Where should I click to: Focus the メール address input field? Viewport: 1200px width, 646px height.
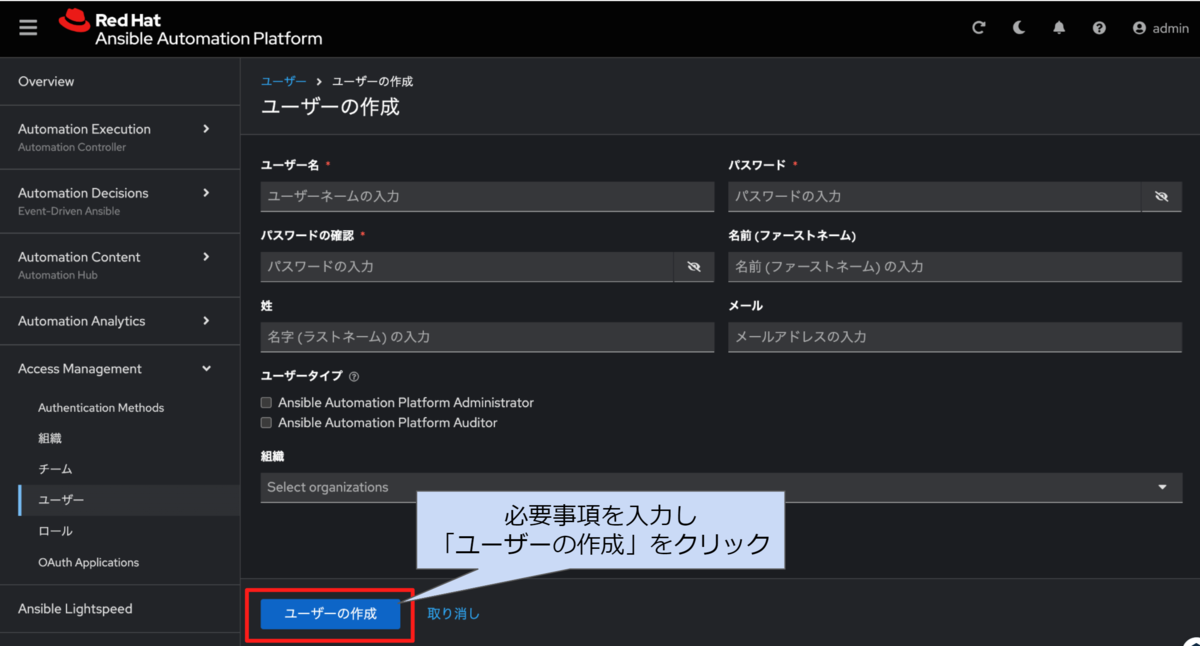click(x=955, y=337)
